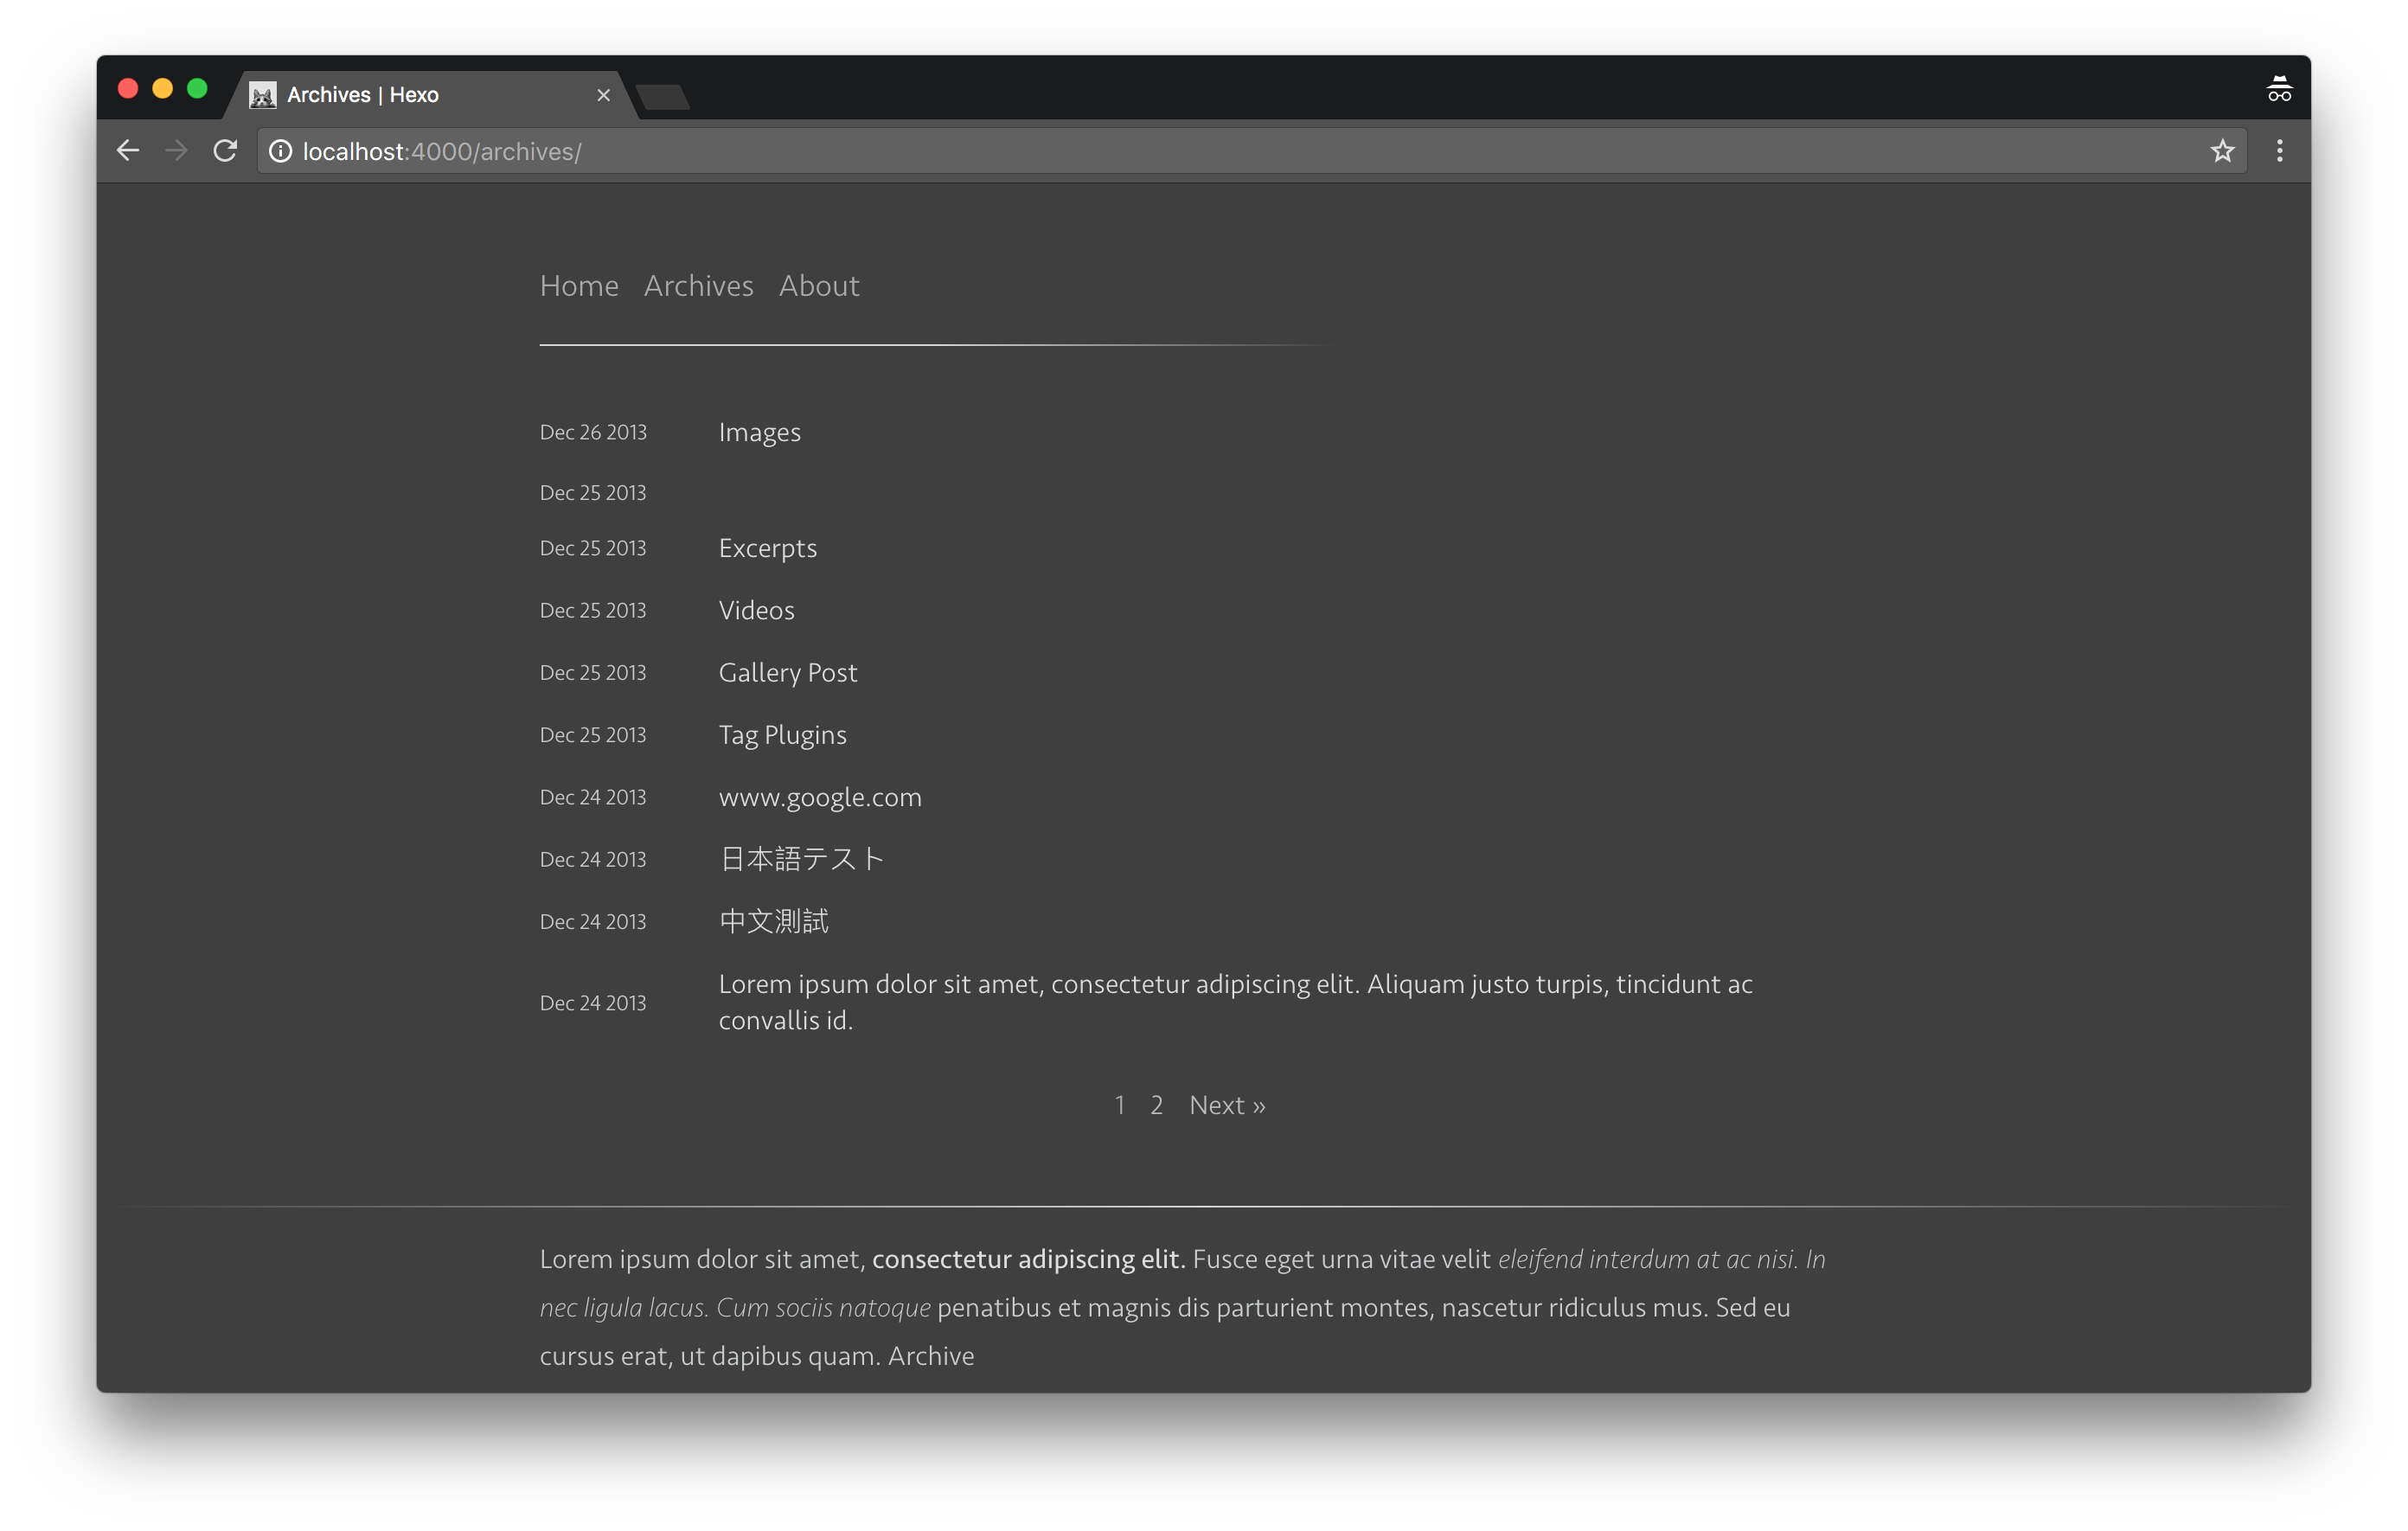Image resolution: width=2408 pixels, height=1531 pixels.
Task: Open the Gallery Post entry
Action: 787,673
